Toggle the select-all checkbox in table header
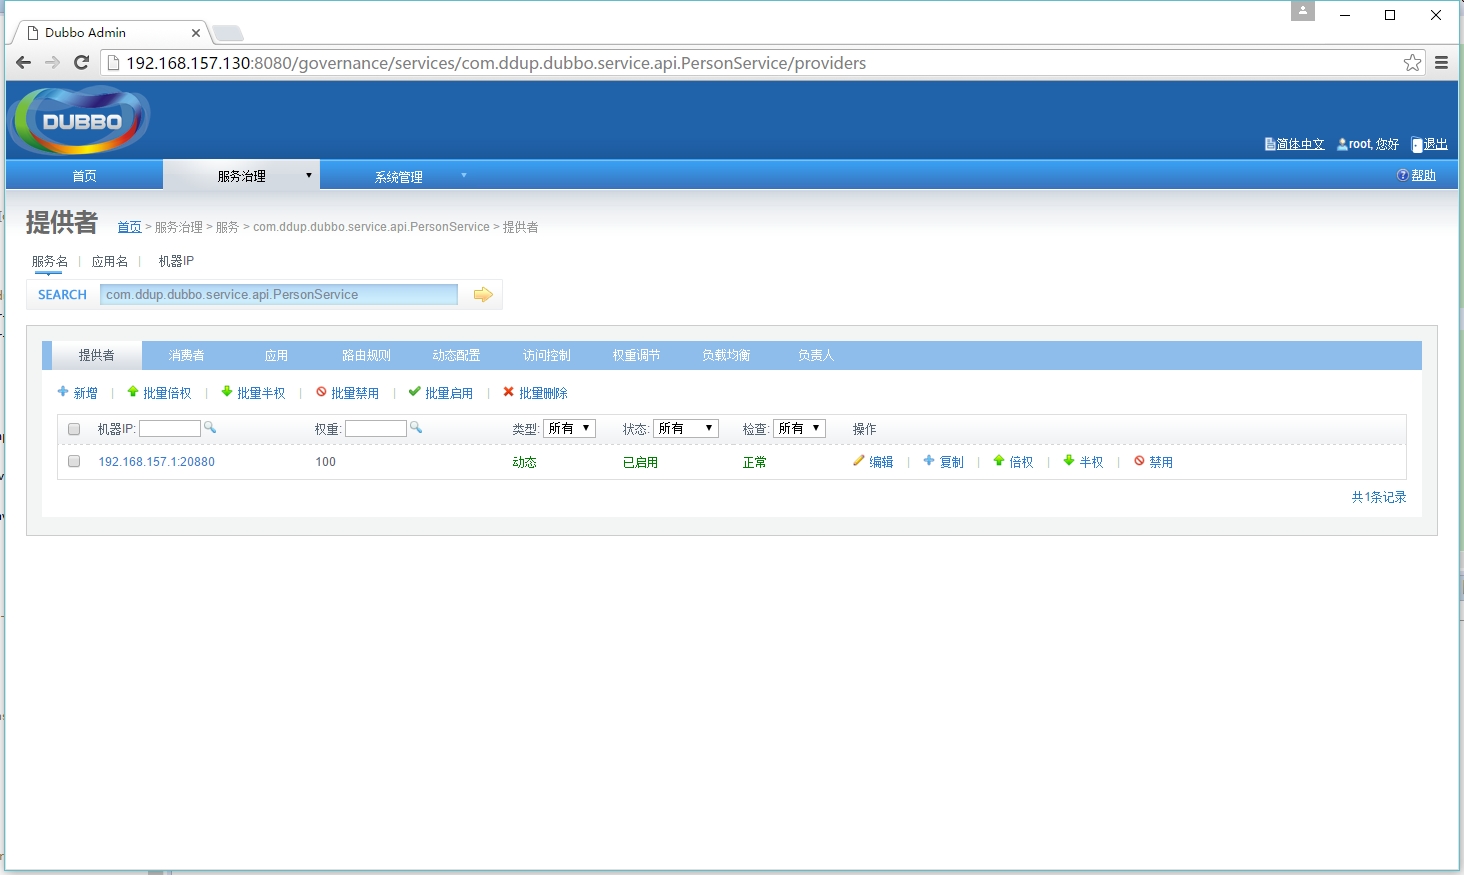Screen dimensions: 1464x875 [74, 429]
